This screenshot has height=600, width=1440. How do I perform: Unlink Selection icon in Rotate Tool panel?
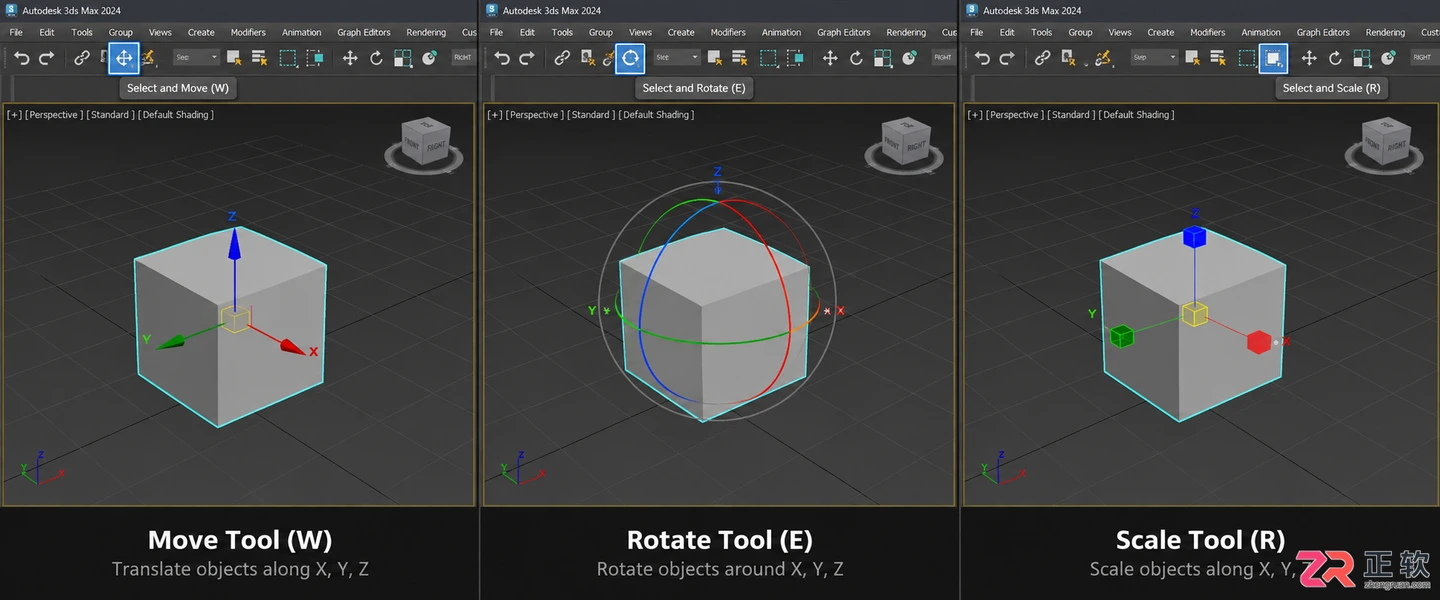coord(588,58)
